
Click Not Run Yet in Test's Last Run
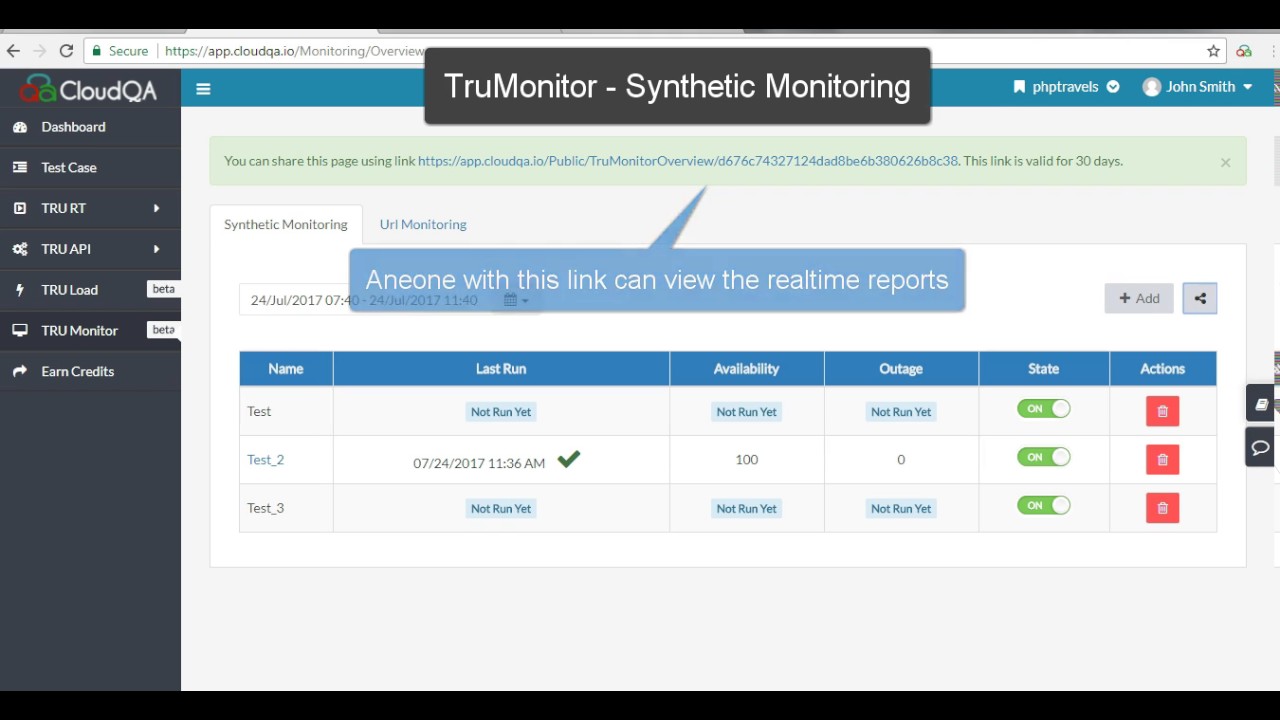tap(501, 412)
